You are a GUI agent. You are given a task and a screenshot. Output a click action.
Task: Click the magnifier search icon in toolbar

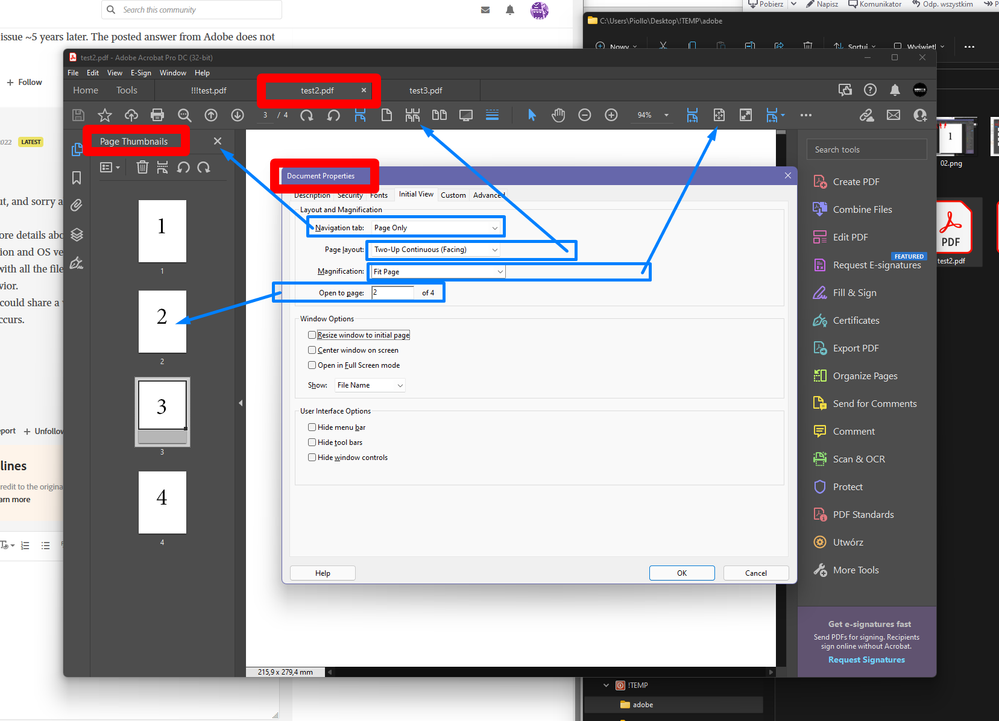184,115
